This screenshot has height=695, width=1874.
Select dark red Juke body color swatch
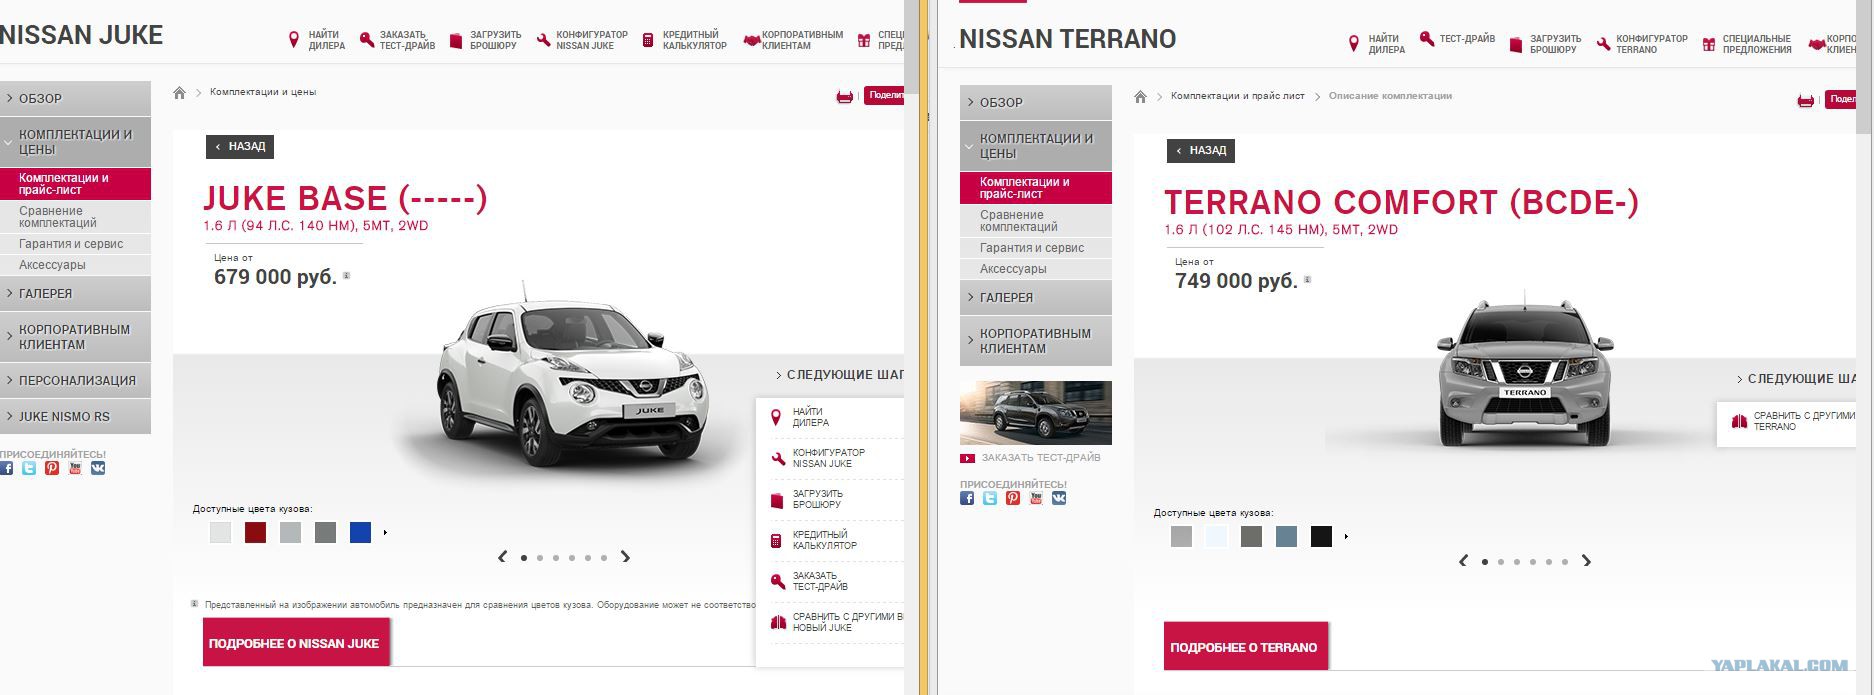[256, 533]
